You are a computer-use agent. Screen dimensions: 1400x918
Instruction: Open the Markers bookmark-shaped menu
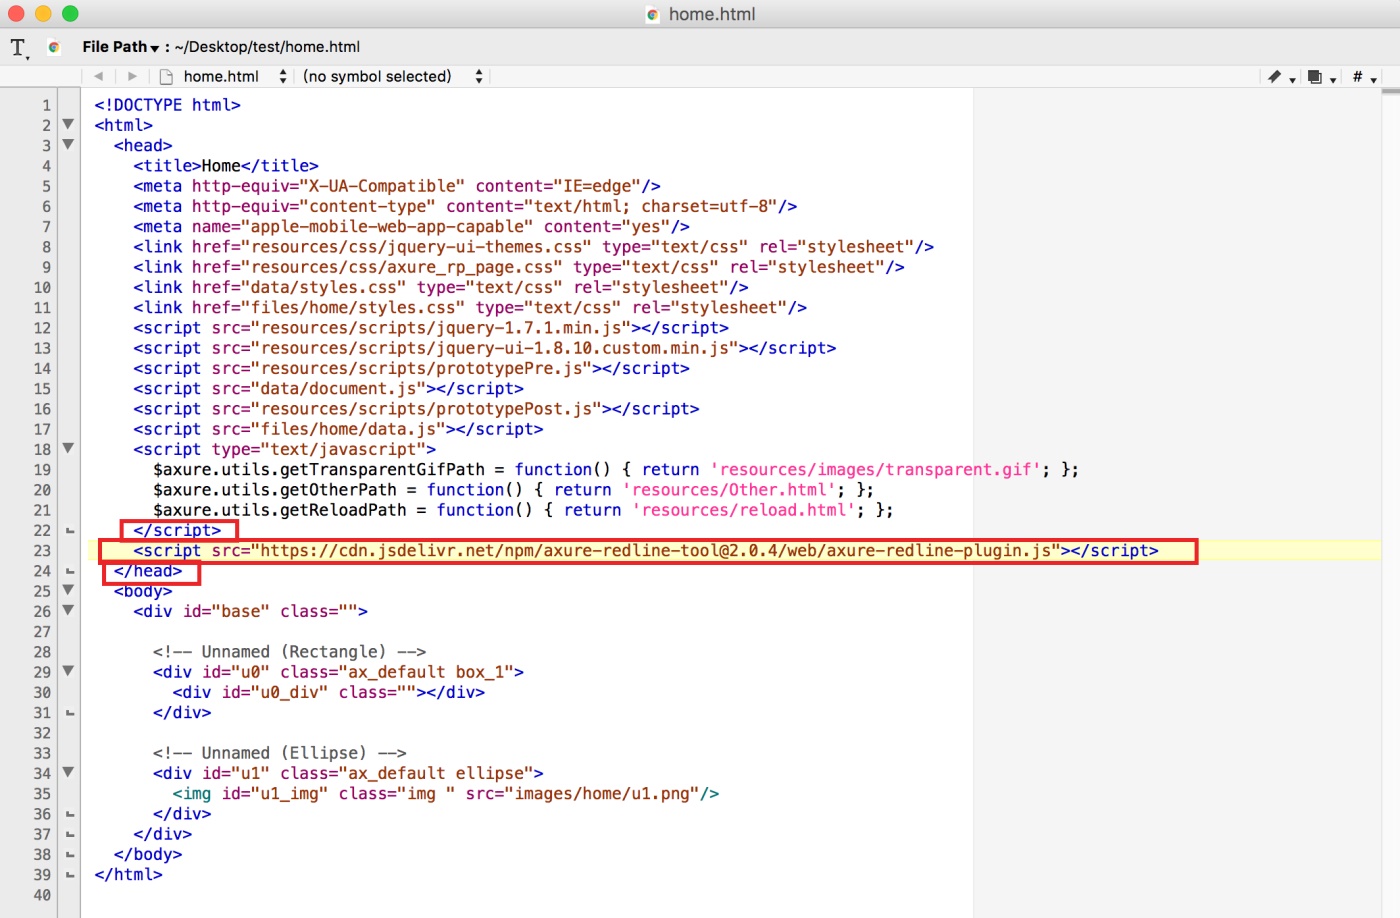tap(1279, 77)
